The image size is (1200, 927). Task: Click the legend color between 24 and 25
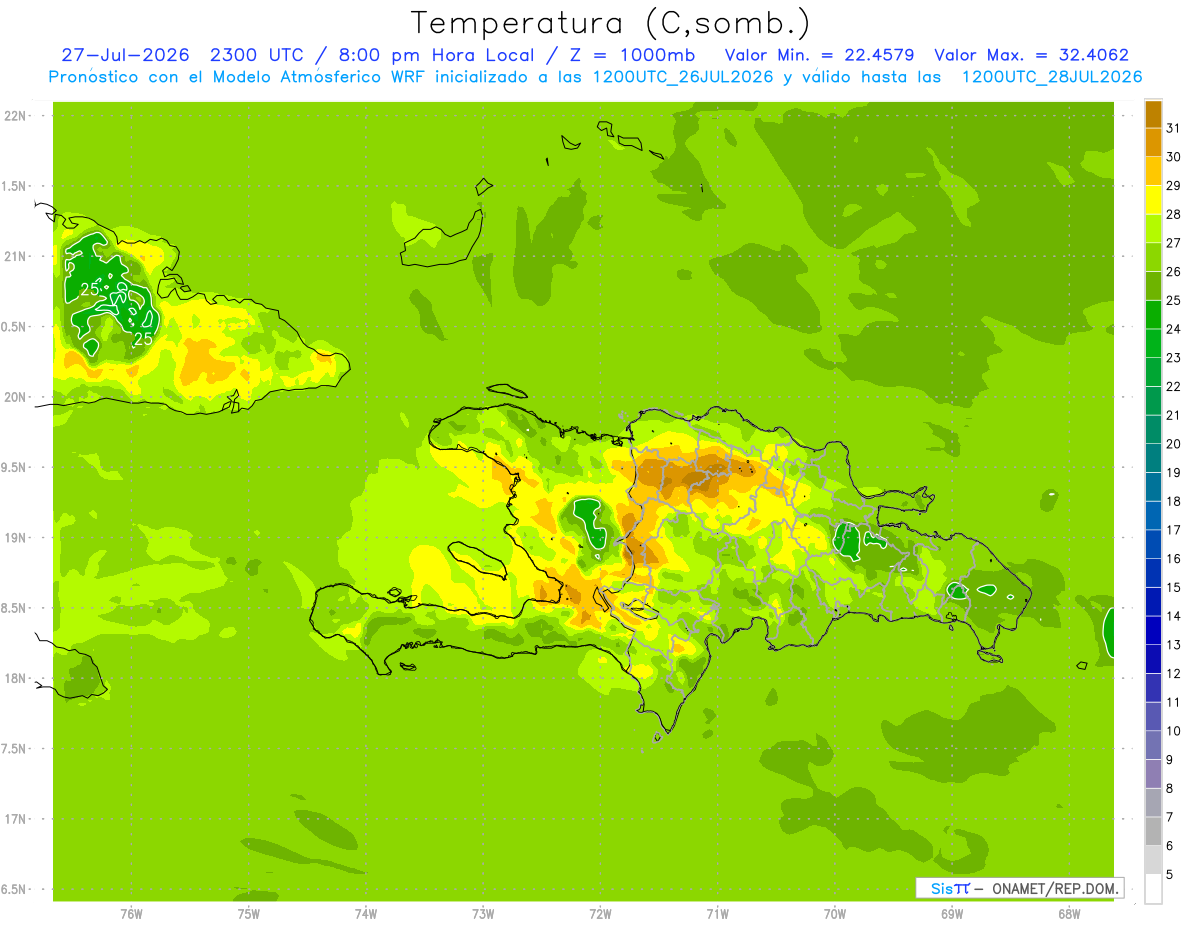[1153, 314]
